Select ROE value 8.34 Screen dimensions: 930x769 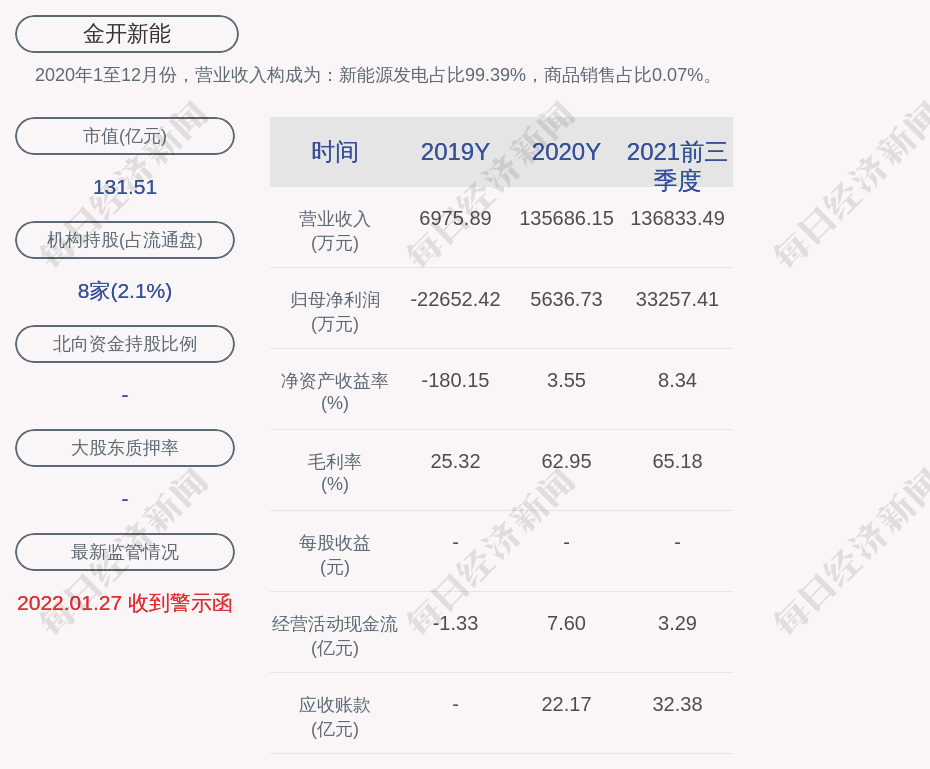pyautogui.click(x=677, y=380)
